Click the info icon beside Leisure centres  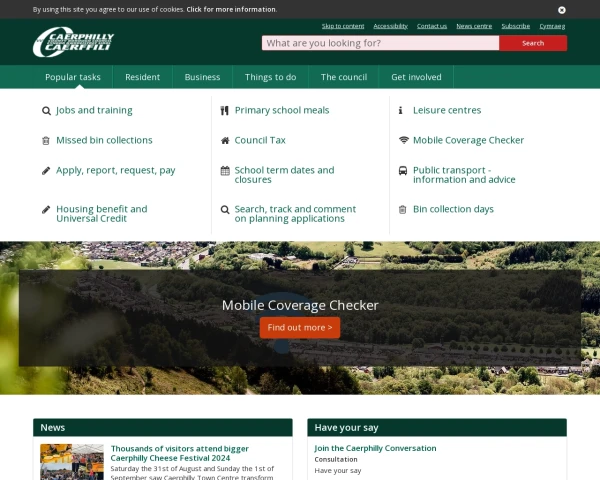point(401,110)
